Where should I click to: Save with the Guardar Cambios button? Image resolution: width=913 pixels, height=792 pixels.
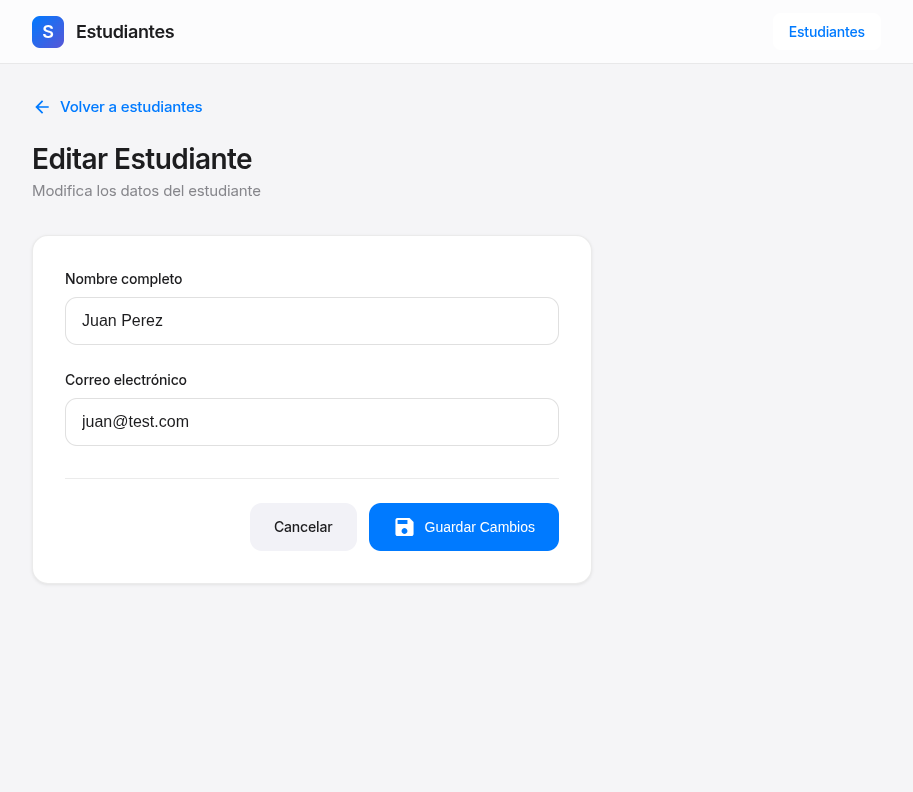(x=464, y=527)
